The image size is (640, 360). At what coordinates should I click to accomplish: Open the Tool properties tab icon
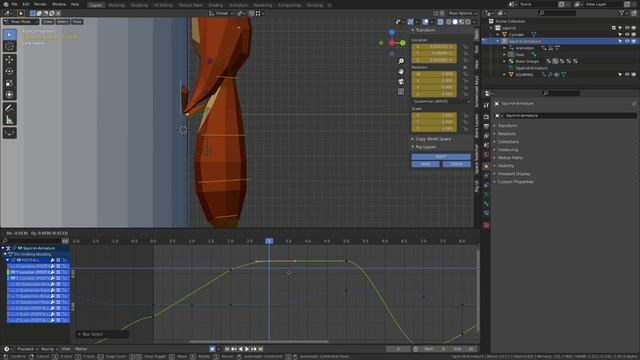pos(486,105)
